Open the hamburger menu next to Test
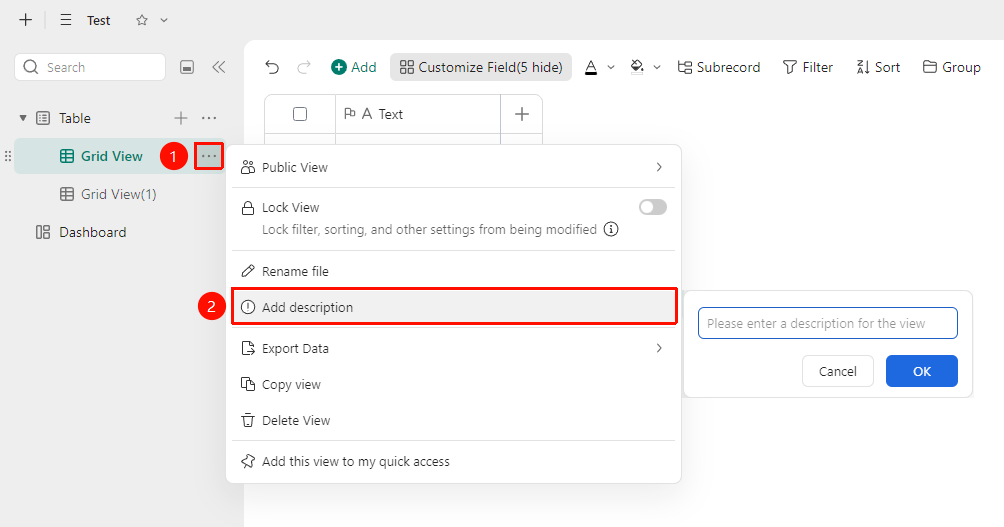1004x527 pixels. [65, 20]
